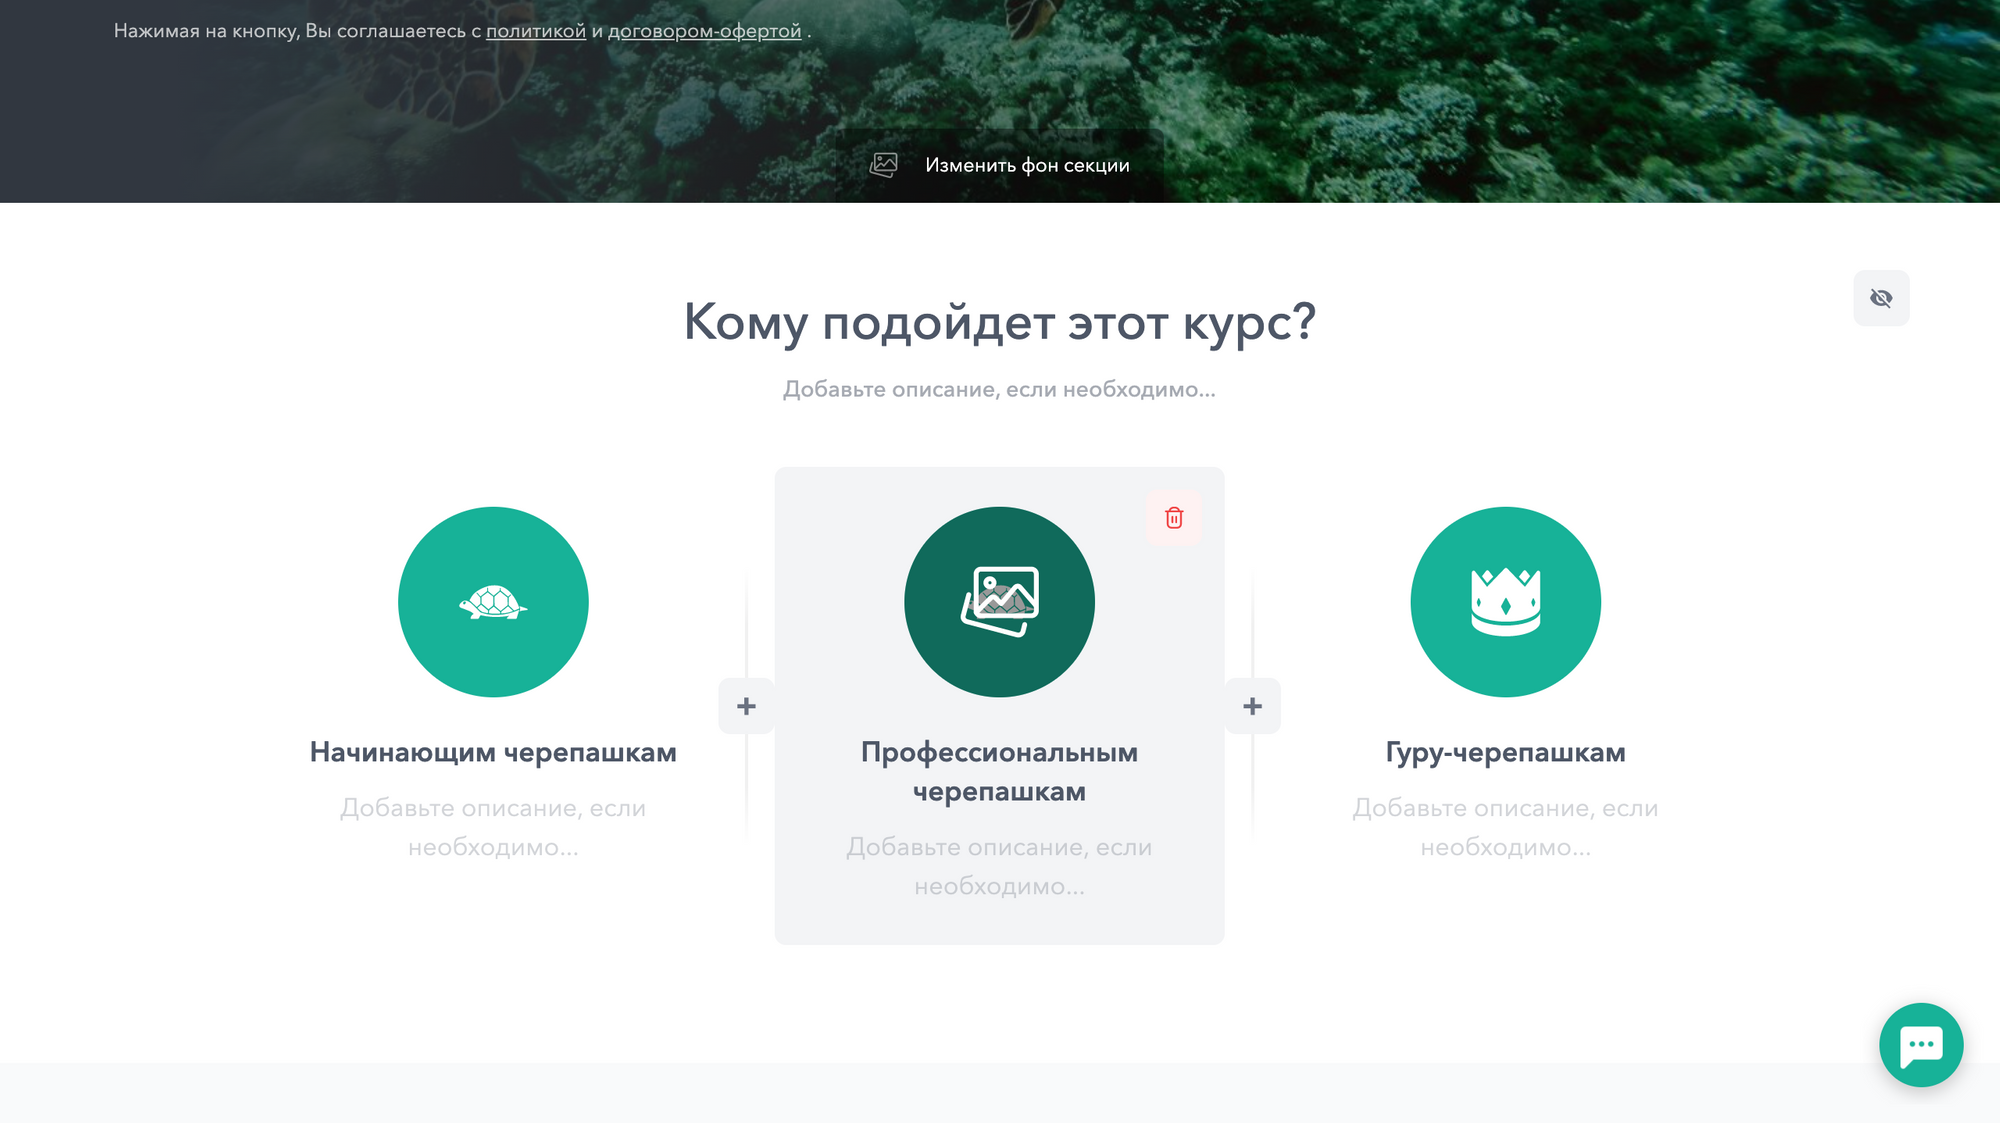This screenshot has width=2000, height=1123.
Task: Click the left plus icon between cards
Action: 746,705
